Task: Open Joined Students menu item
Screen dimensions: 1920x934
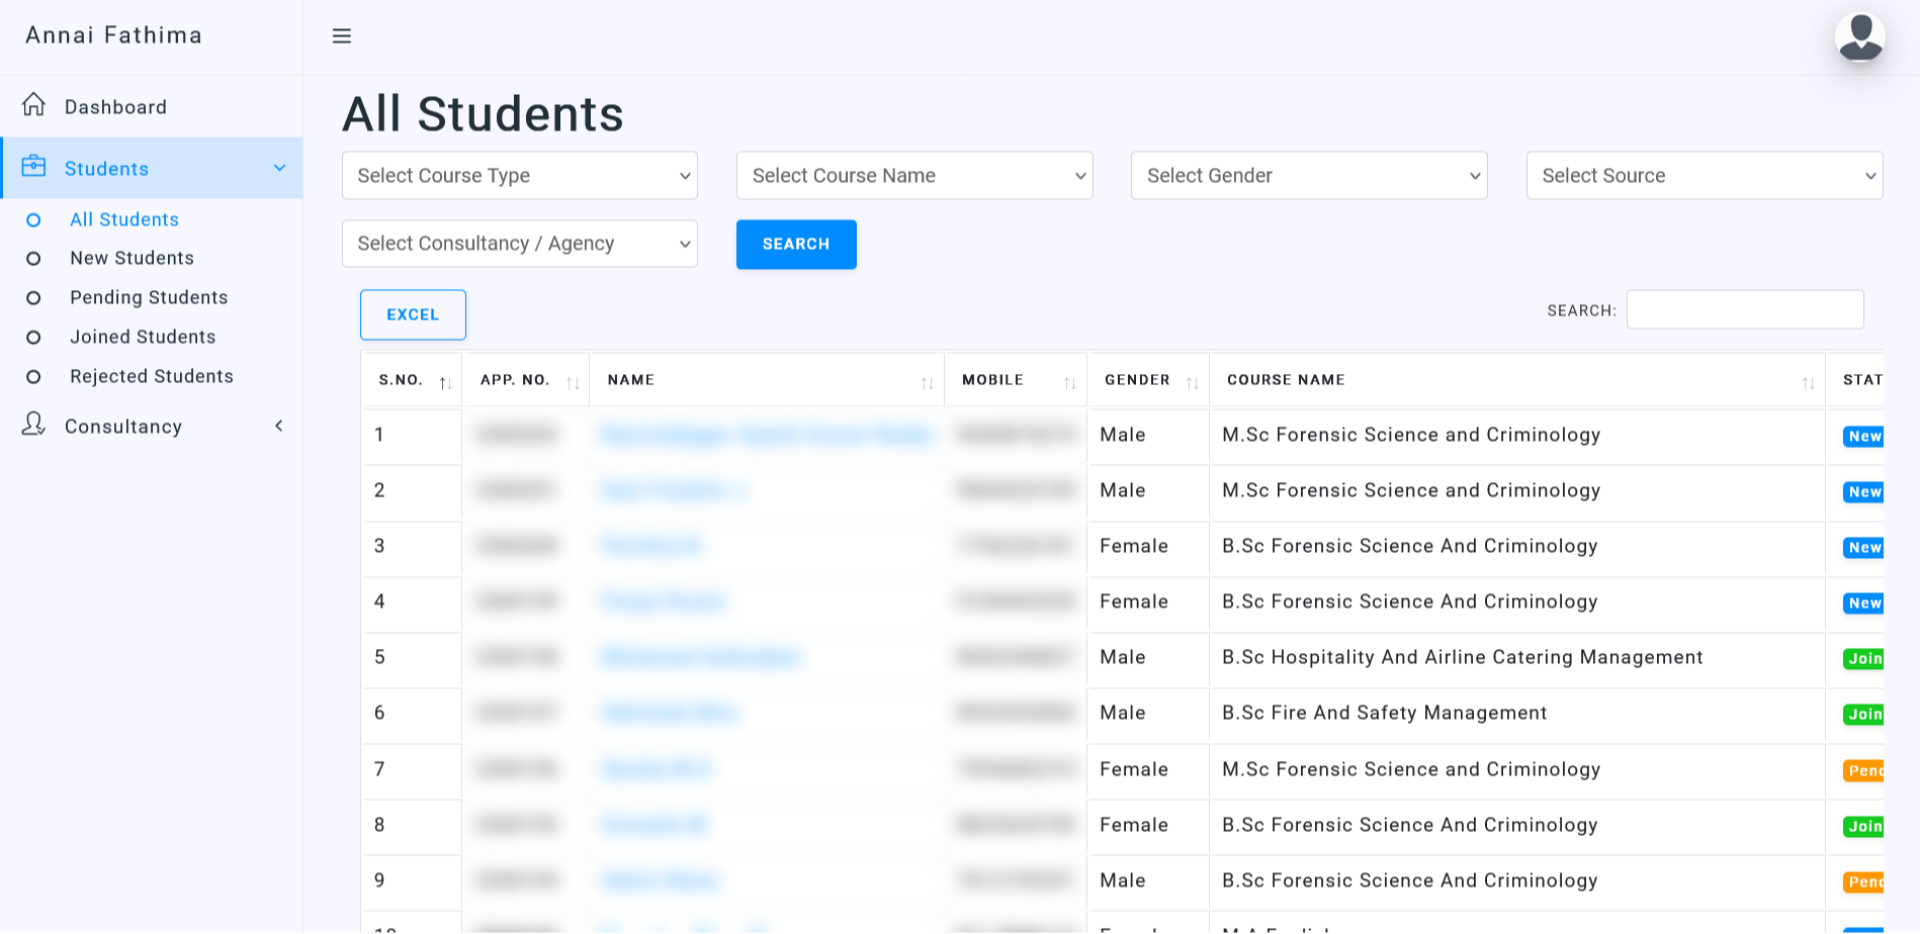Action: [142, 337]
